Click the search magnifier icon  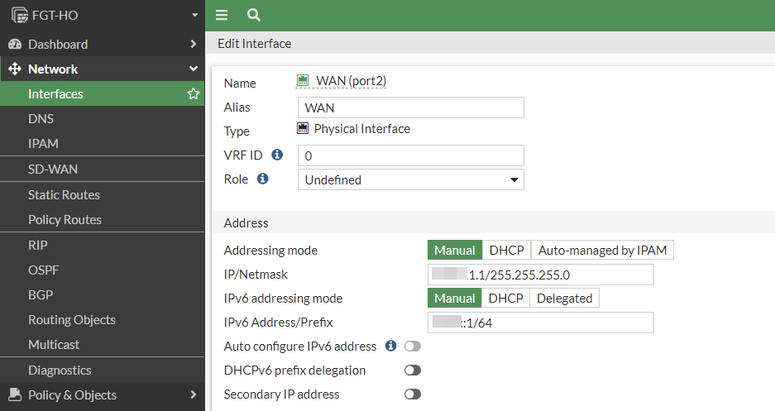coord(253,15)
